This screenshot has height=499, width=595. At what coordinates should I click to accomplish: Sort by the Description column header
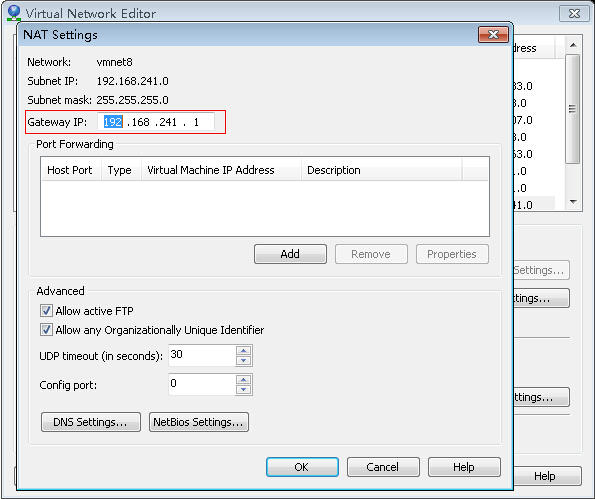[382, 170]
